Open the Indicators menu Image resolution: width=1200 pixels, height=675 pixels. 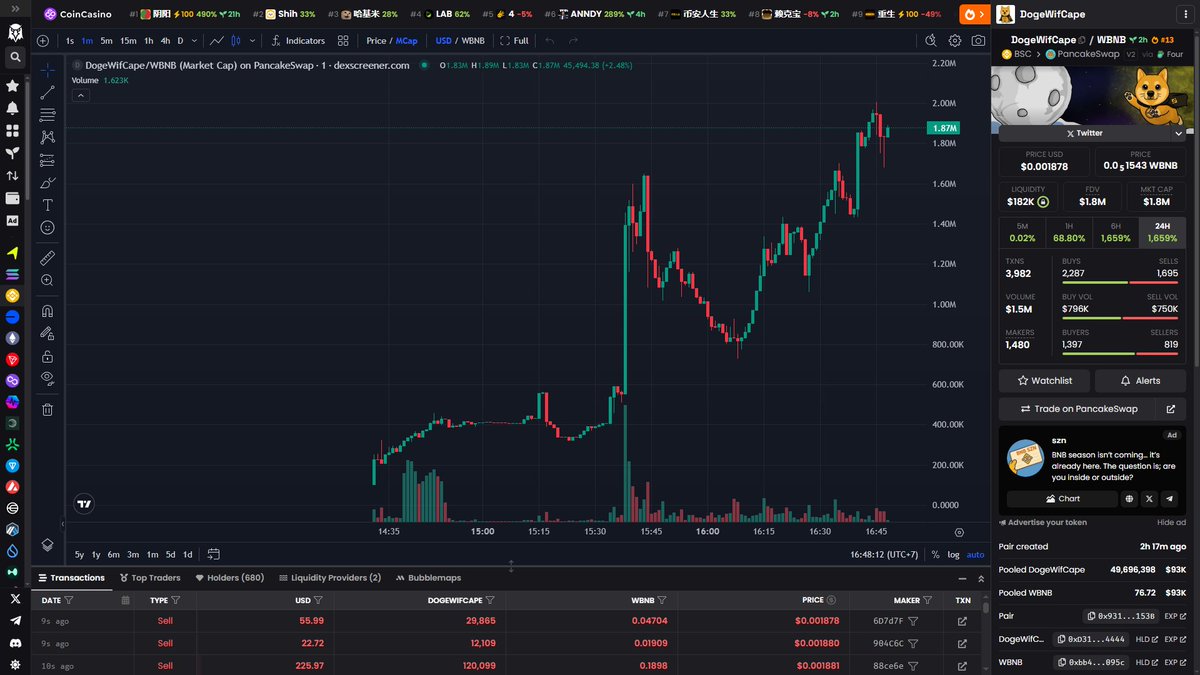[x=297, y=41]
